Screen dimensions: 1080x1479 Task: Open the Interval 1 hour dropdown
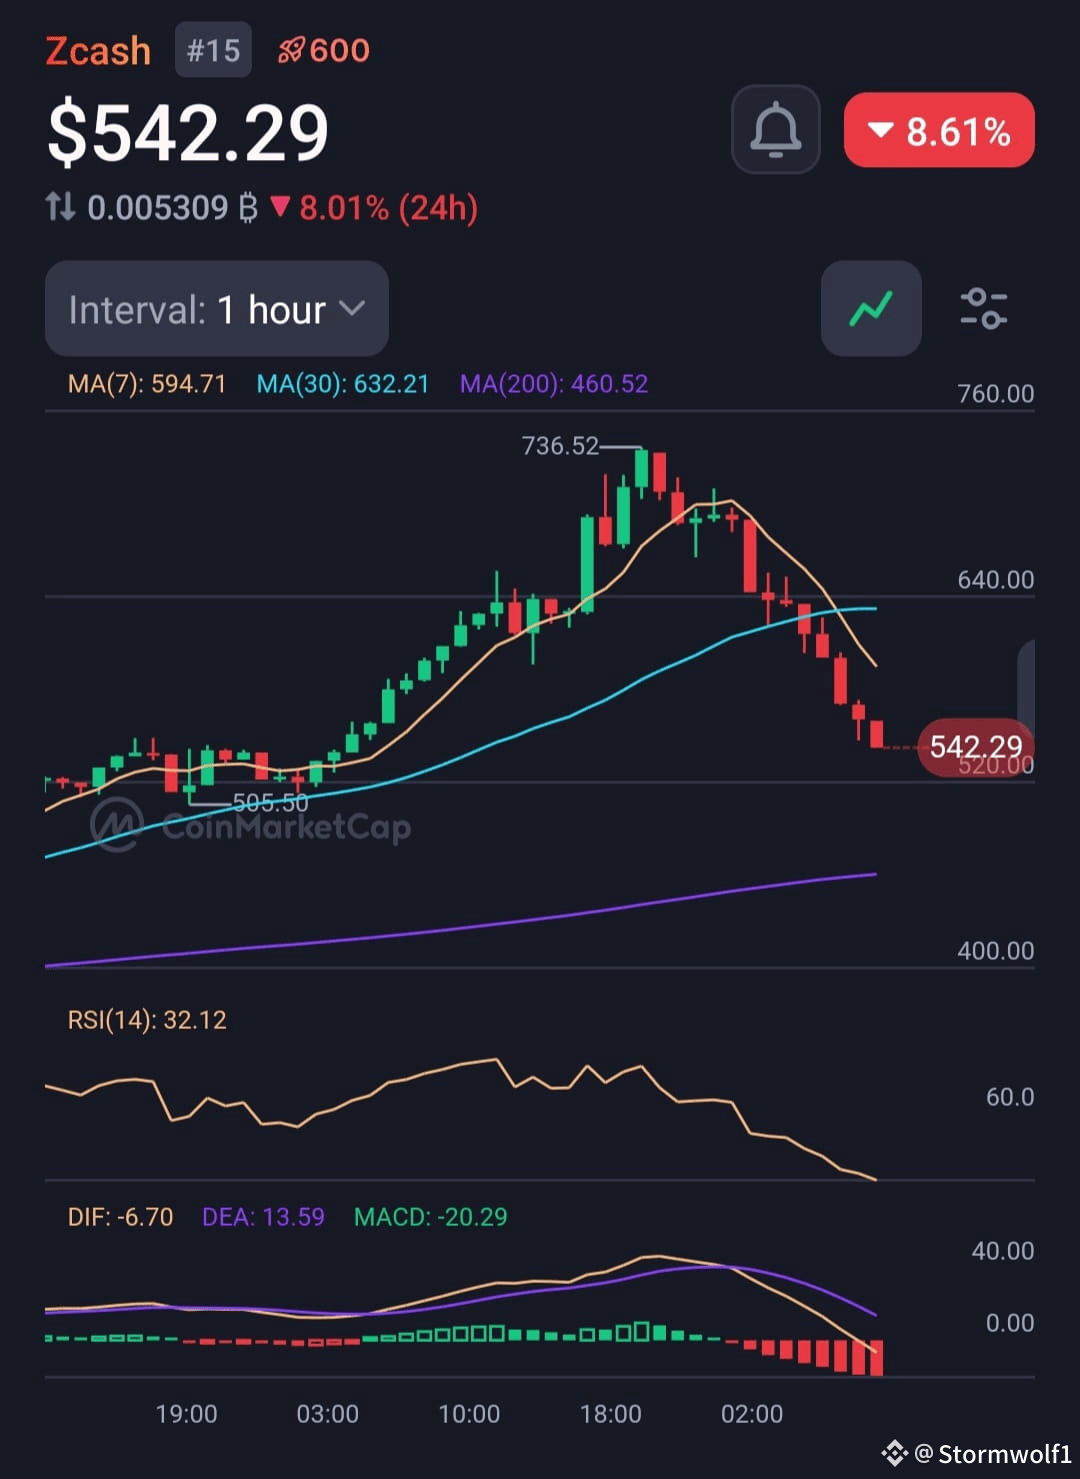[x=217, y=309]
